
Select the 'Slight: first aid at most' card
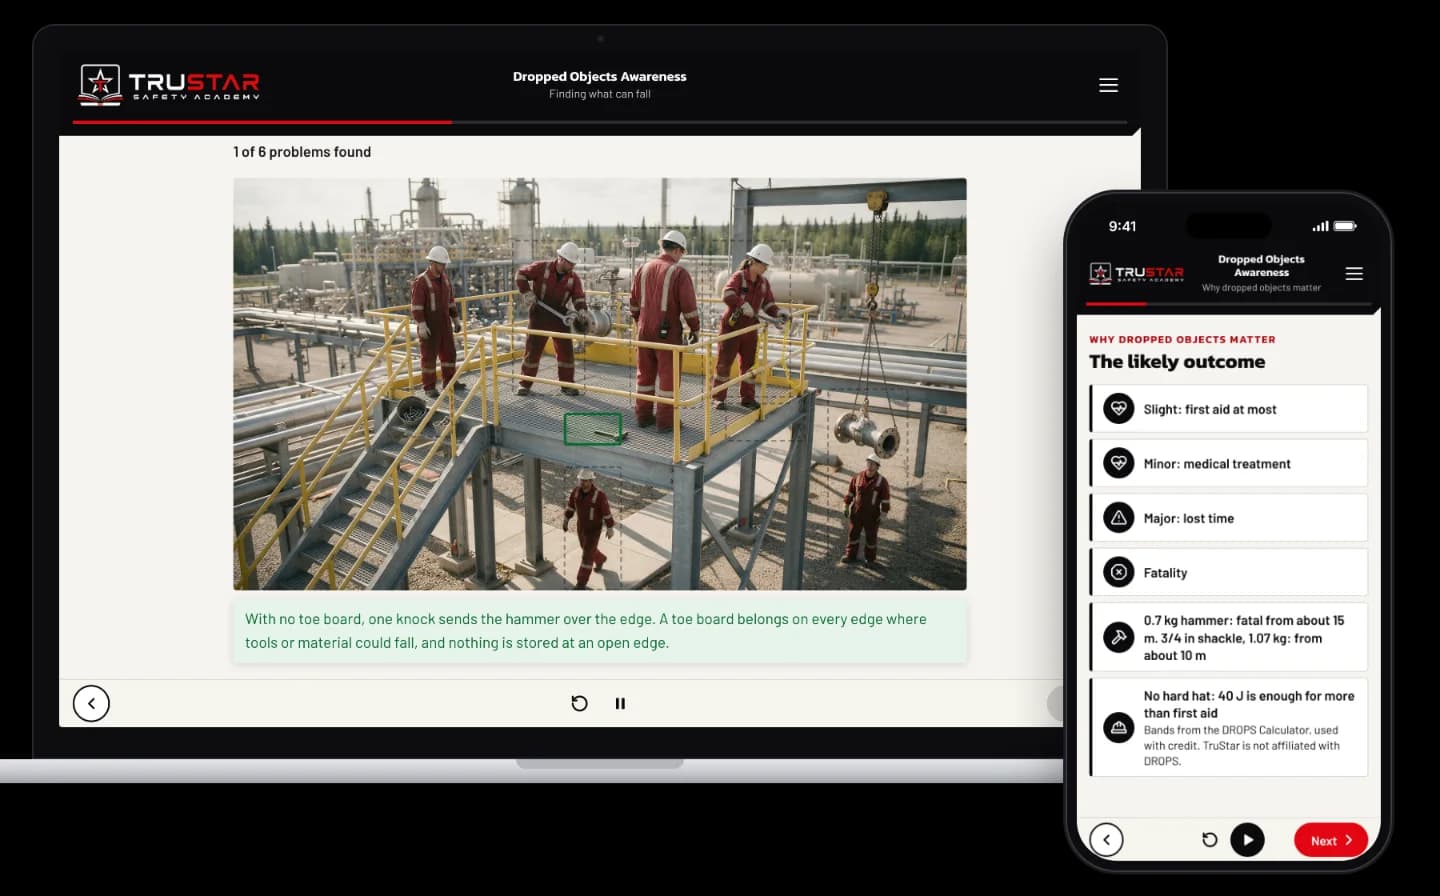pos(1229,409)
